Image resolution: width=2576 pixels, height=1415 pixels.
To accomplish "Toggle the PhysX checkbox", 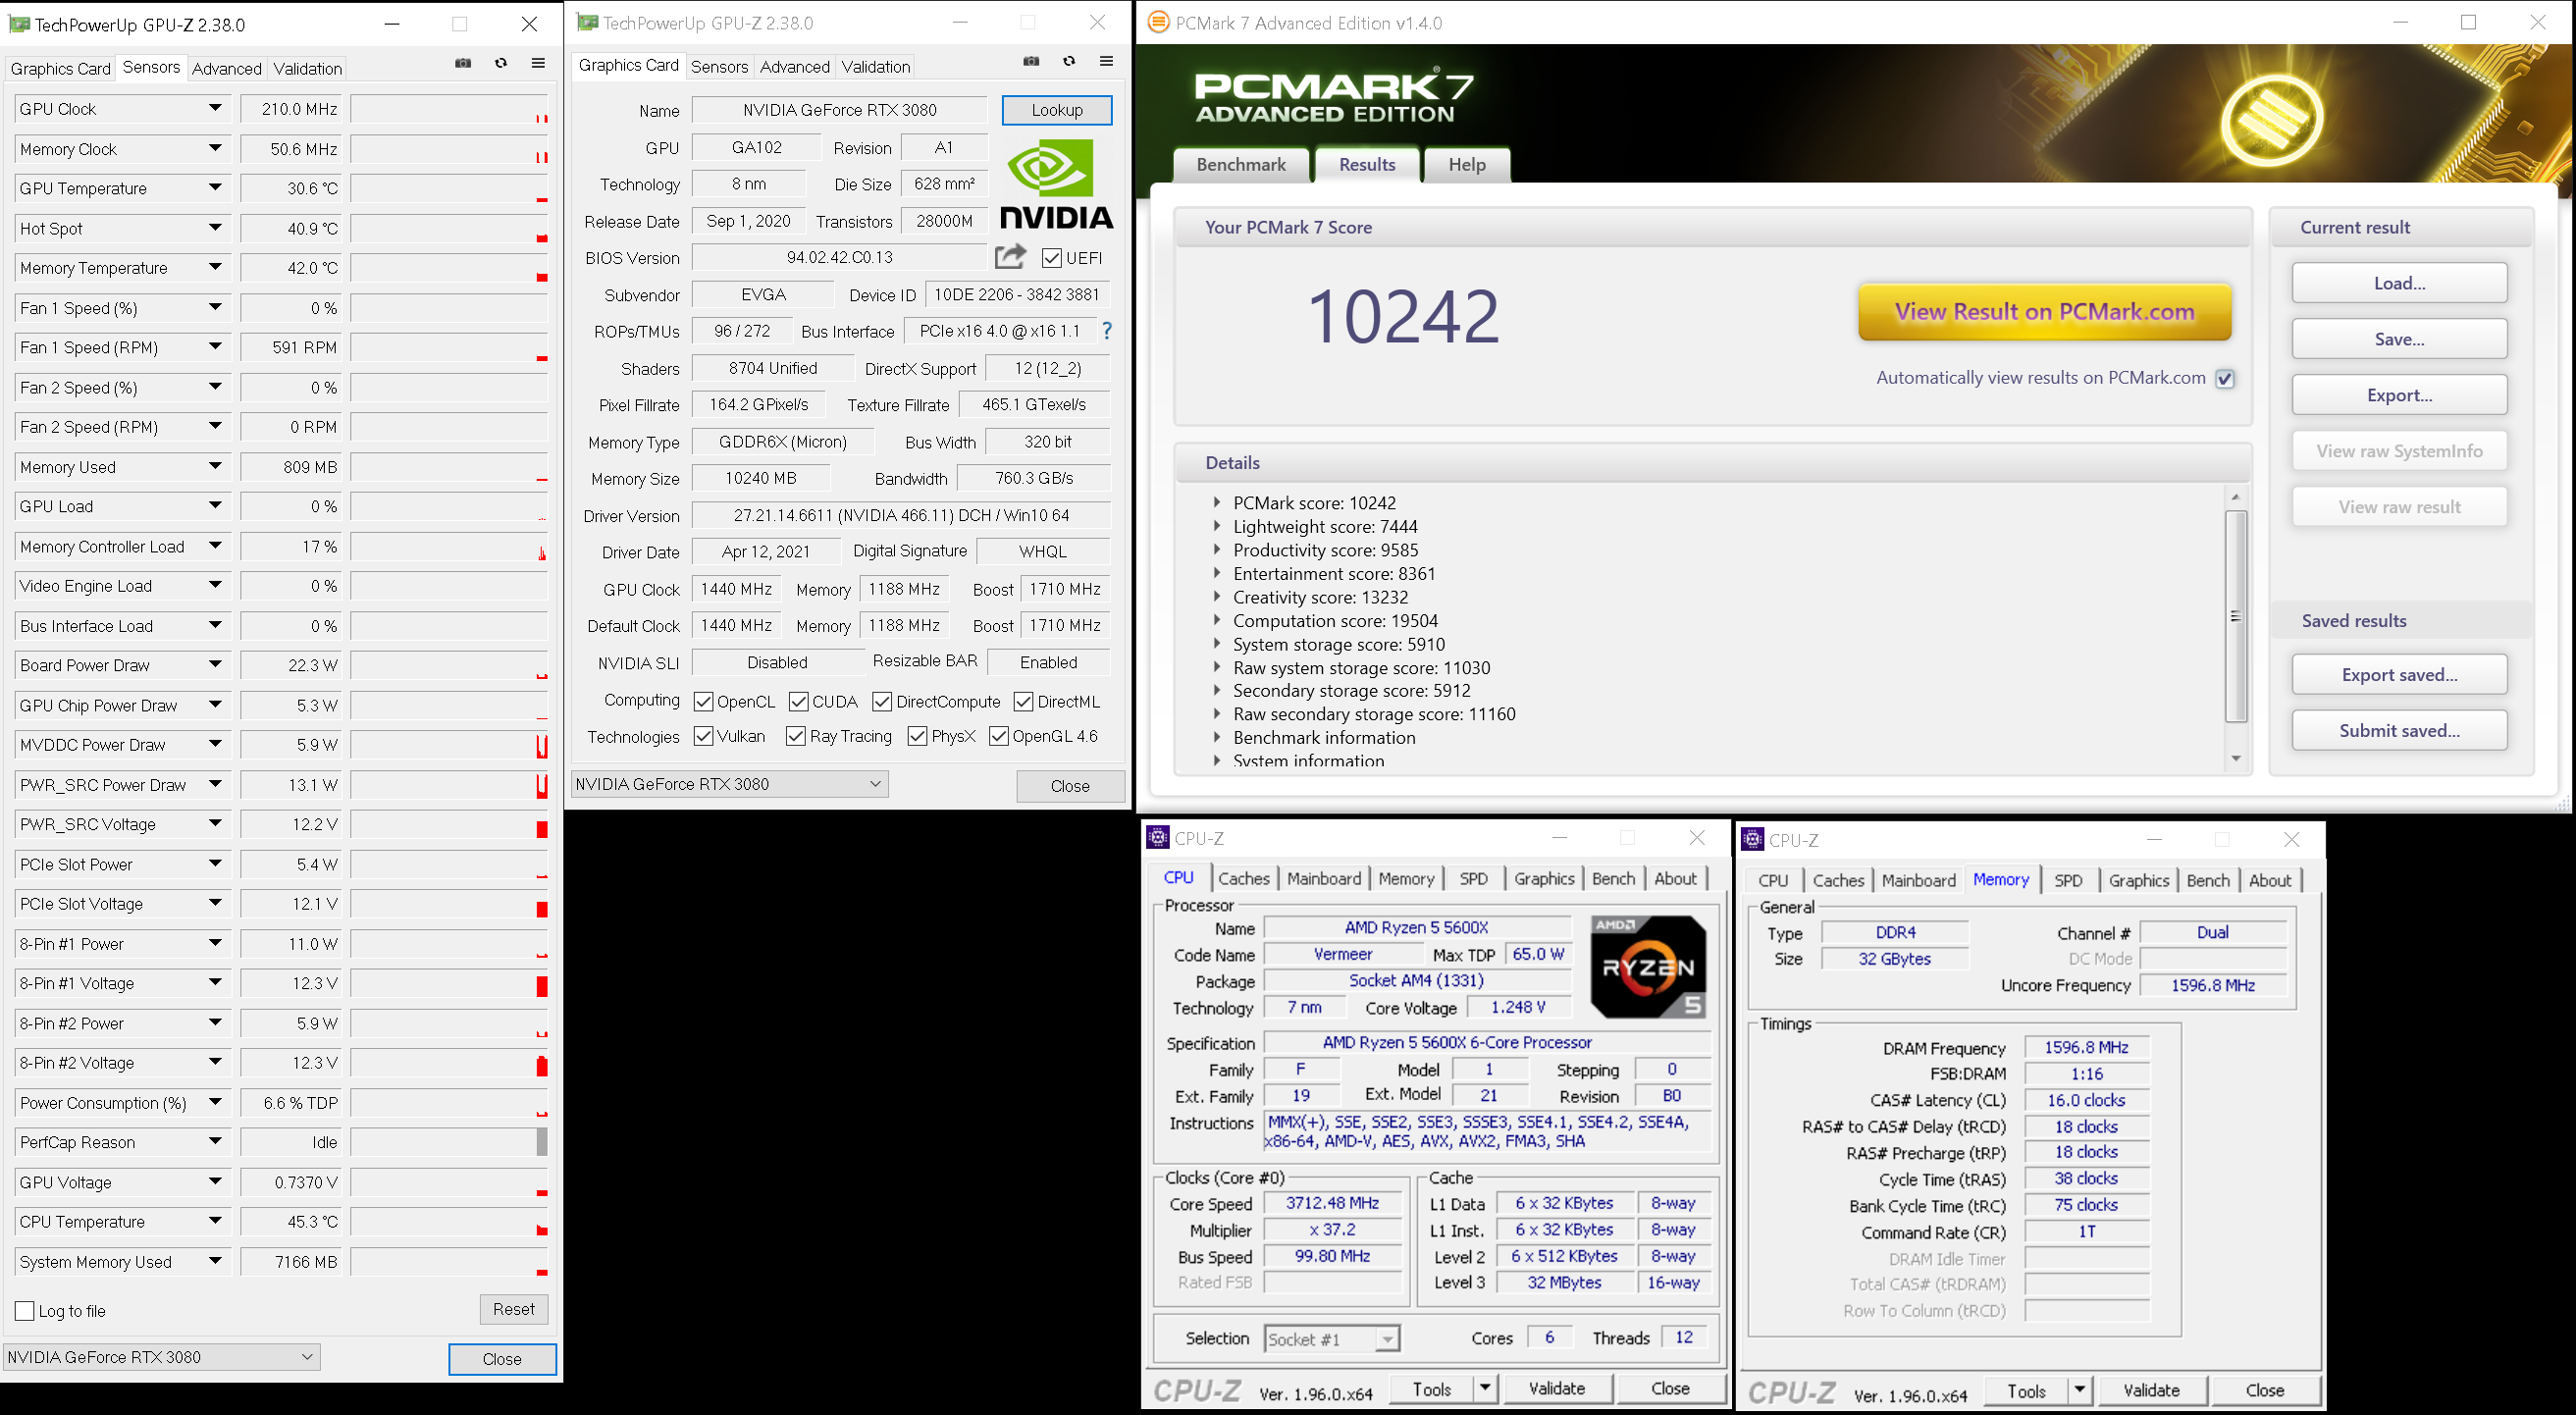I will (x=917, y=736).
